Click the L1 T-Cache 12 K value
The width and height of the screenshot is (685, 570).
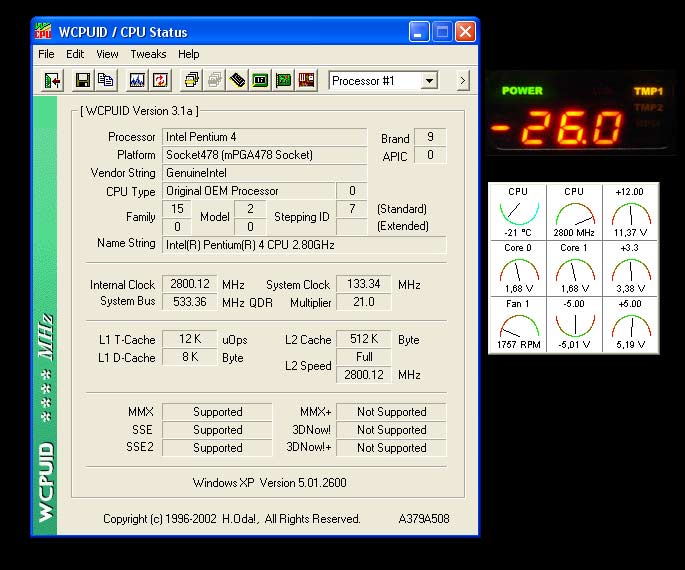point(190,339)
